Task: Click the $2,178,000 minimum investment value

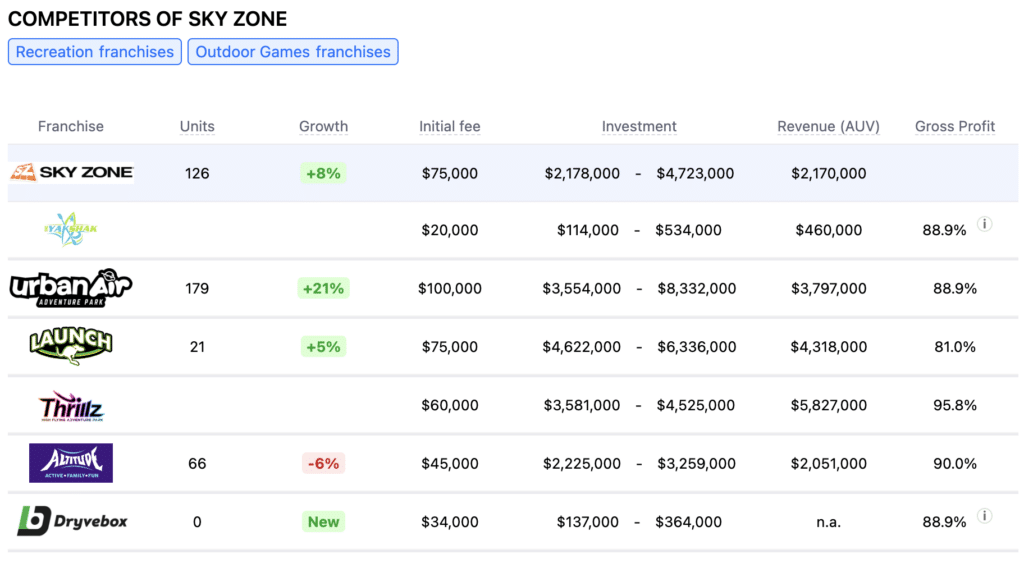Action: click(x=582, y=173)
